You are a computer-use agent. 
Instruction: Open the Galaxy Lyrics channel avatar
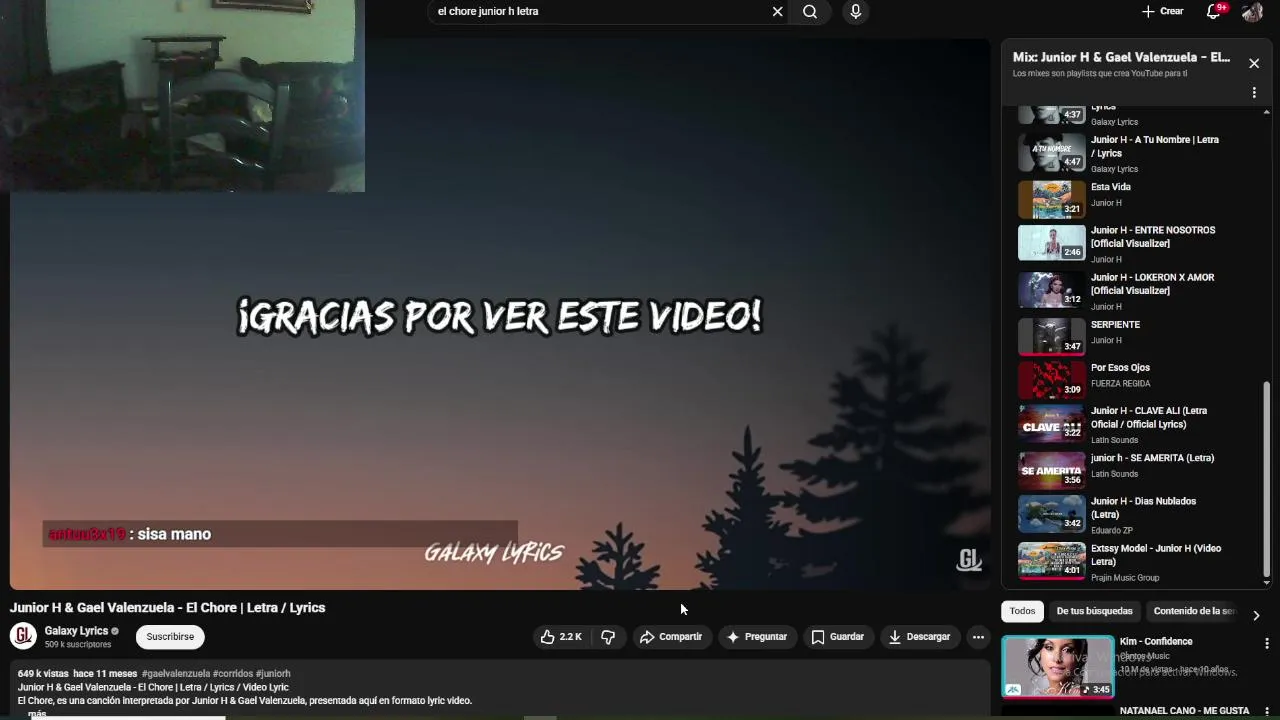coord(23,636)
